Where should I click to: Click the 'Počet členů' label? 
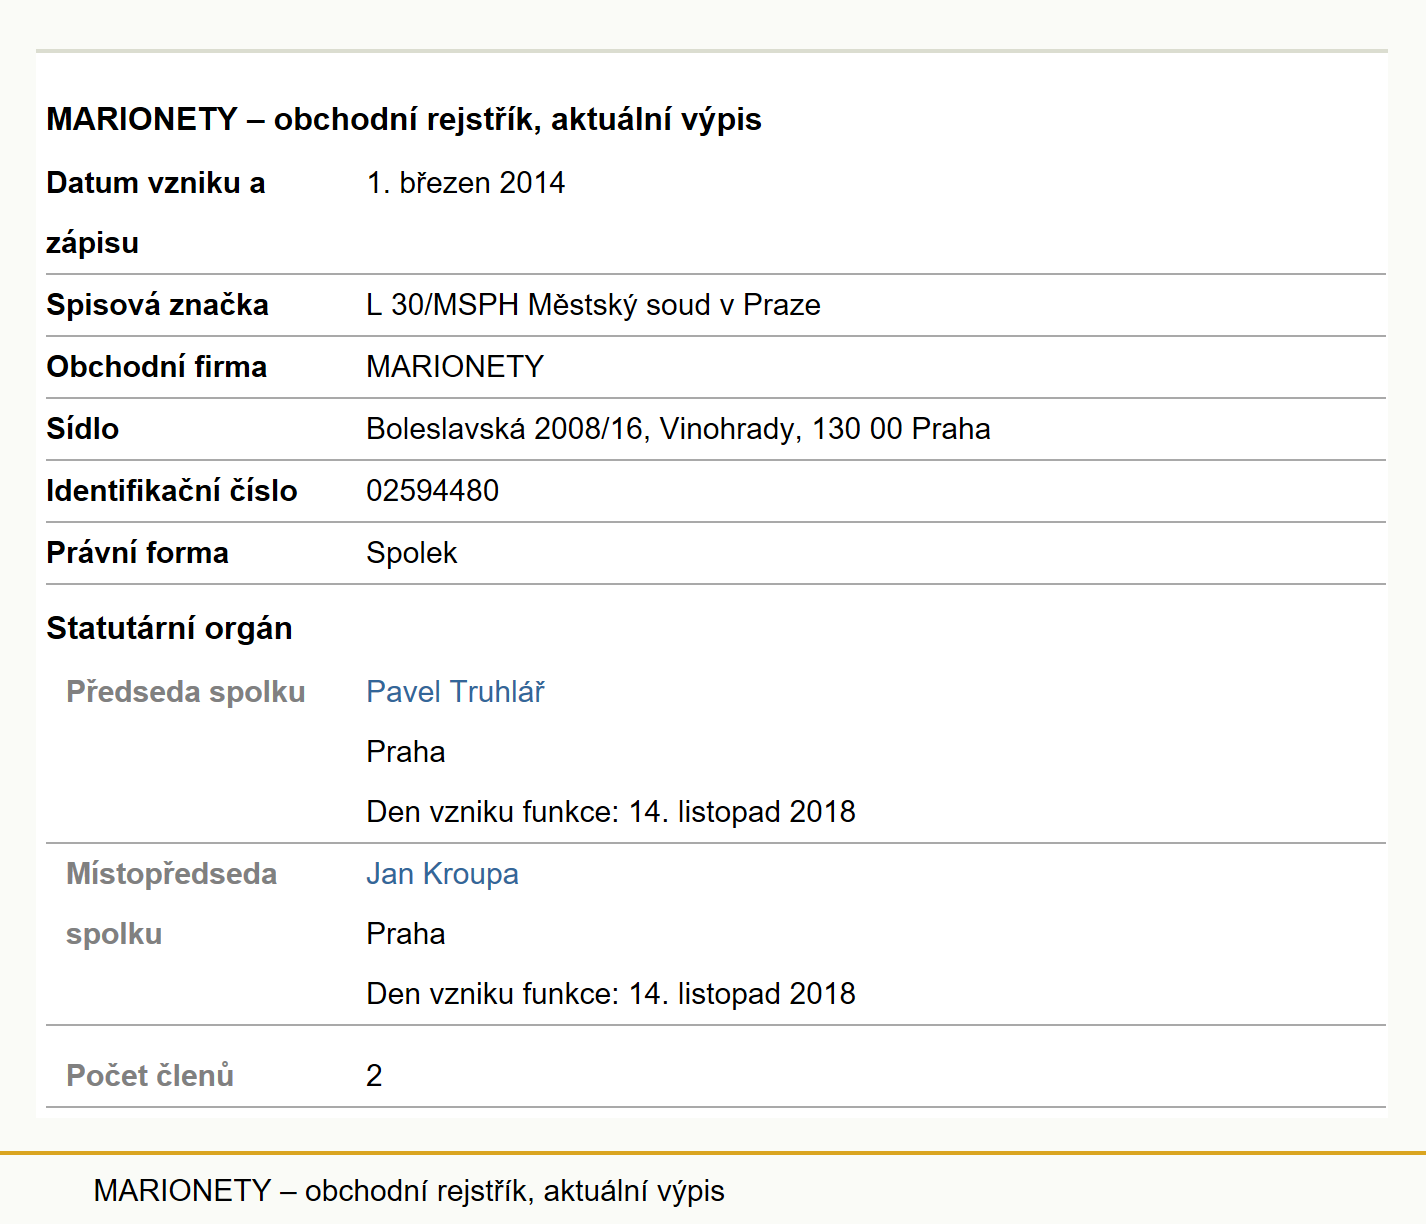point(150,1075)
